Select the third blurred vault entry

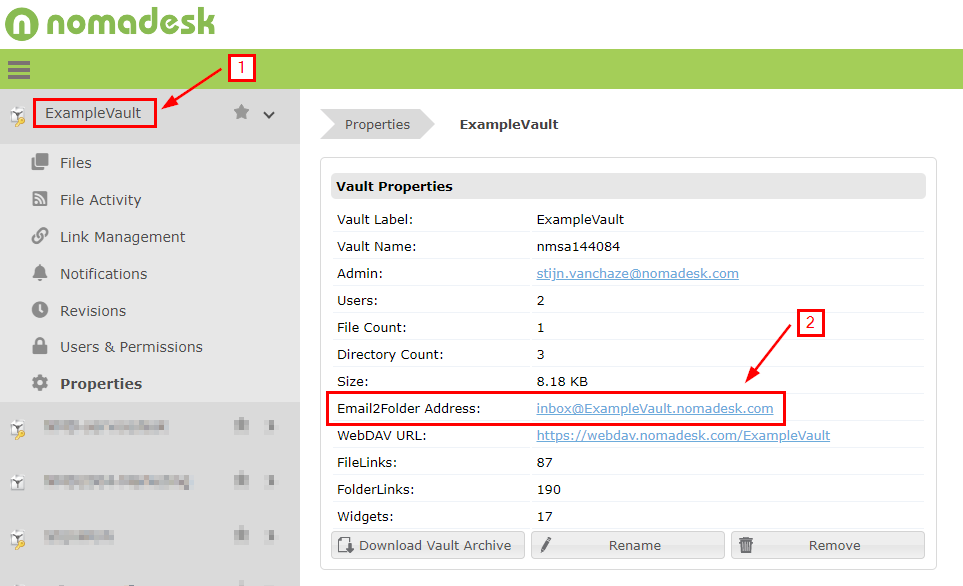pos(79,536)
